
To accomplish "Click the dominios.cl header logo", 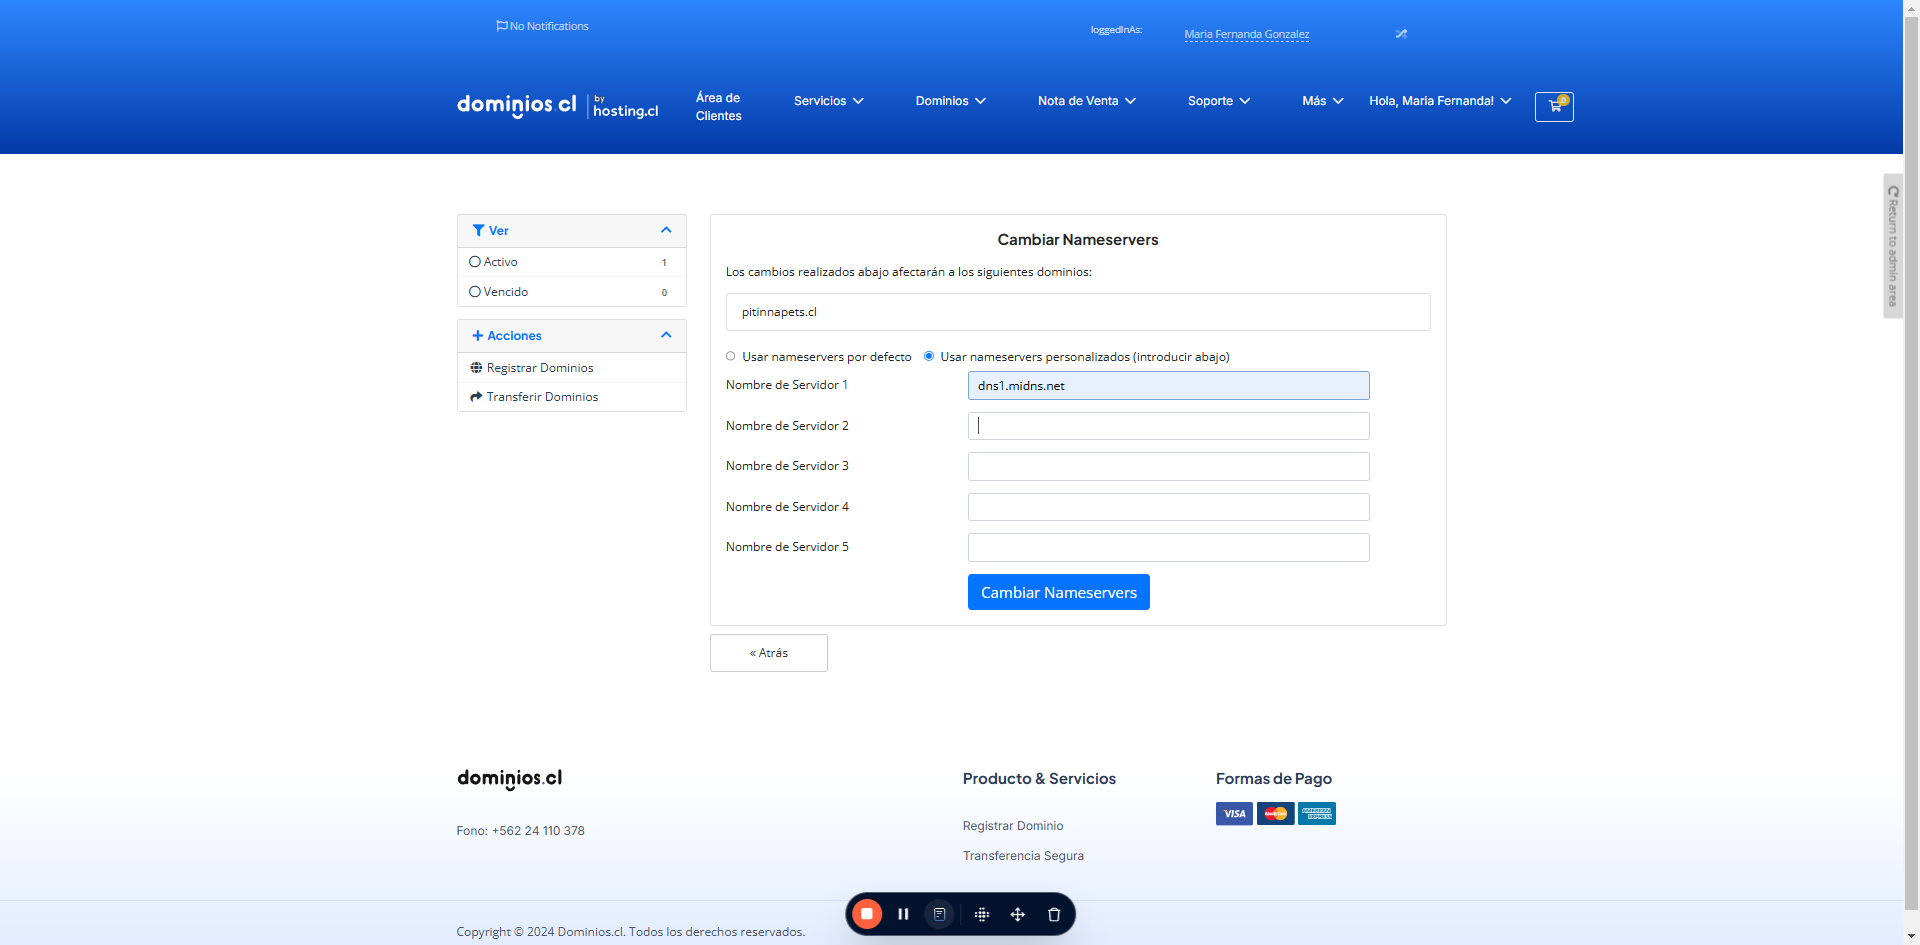I will pos(516,105).
